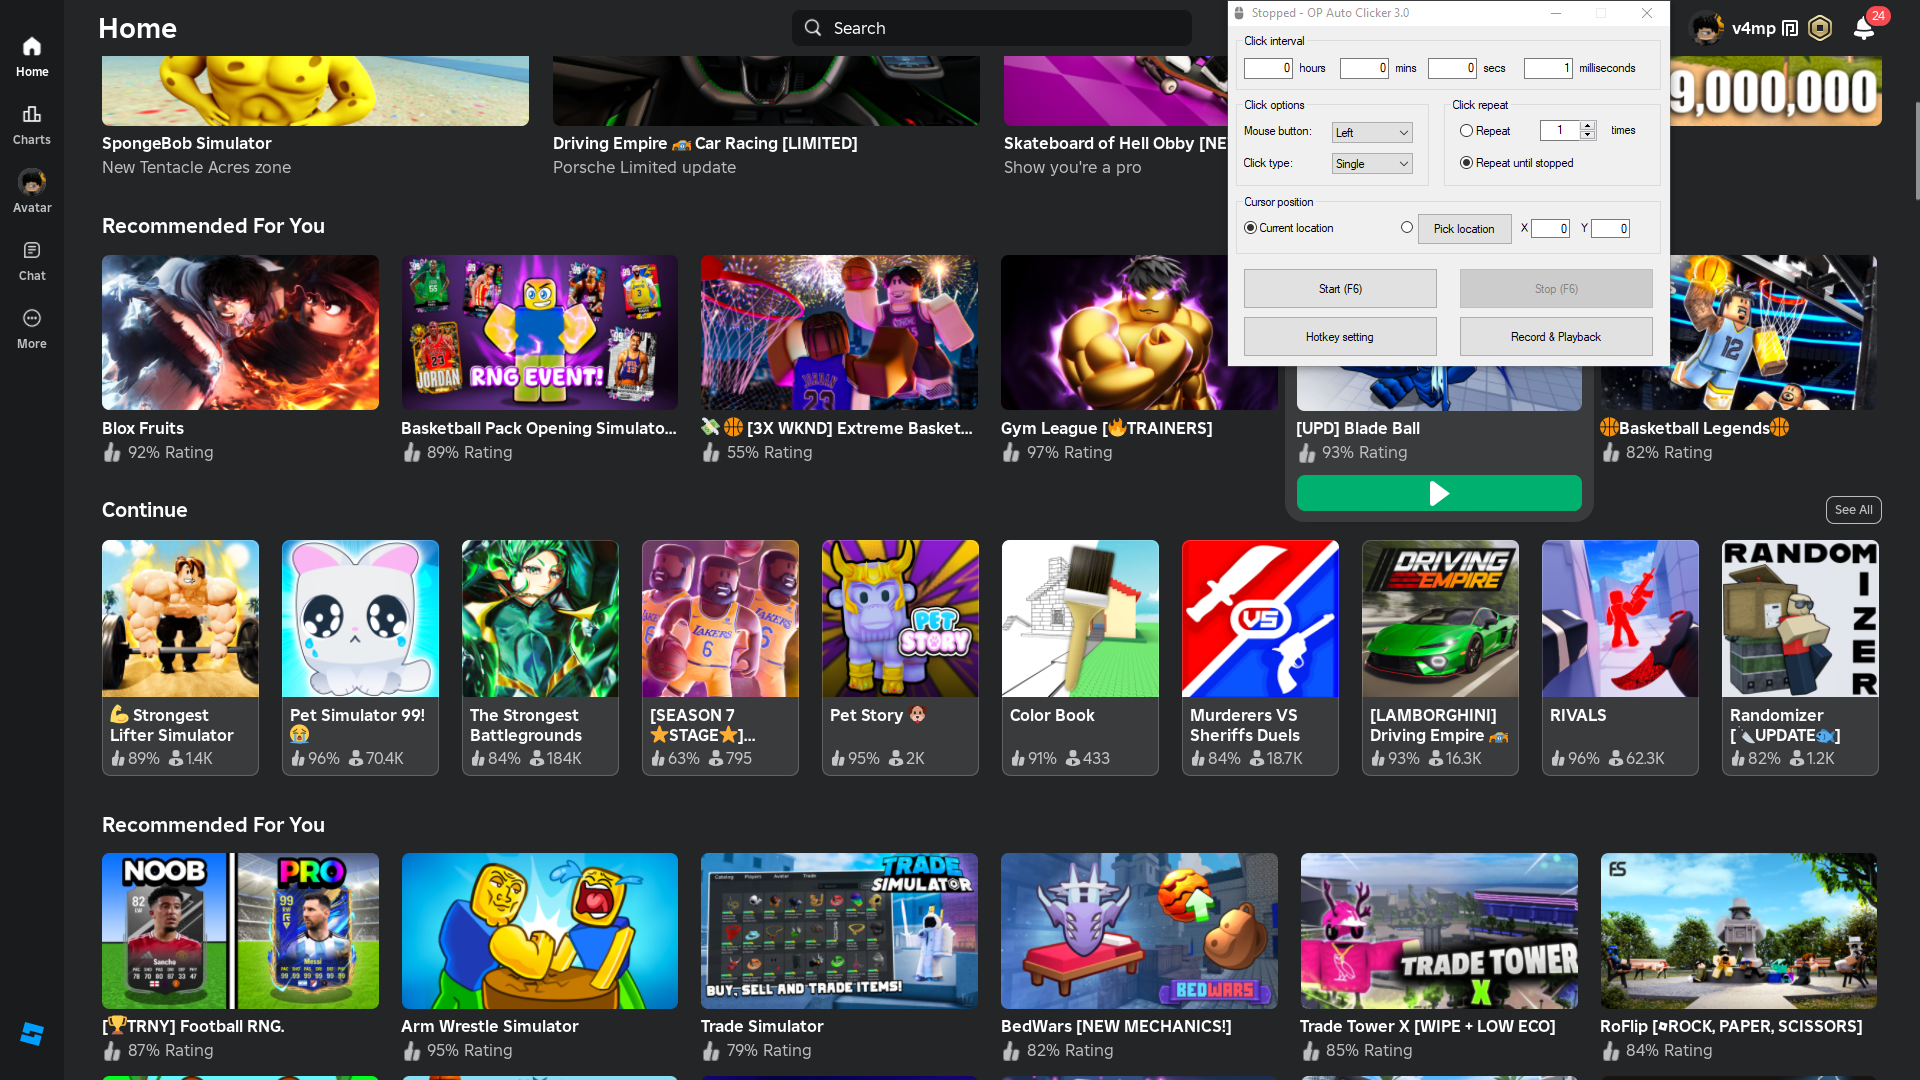Screen dimensions: 1920x1080
Task: Click the Extreme Basketball game title
Action: [x=837, y=428]
